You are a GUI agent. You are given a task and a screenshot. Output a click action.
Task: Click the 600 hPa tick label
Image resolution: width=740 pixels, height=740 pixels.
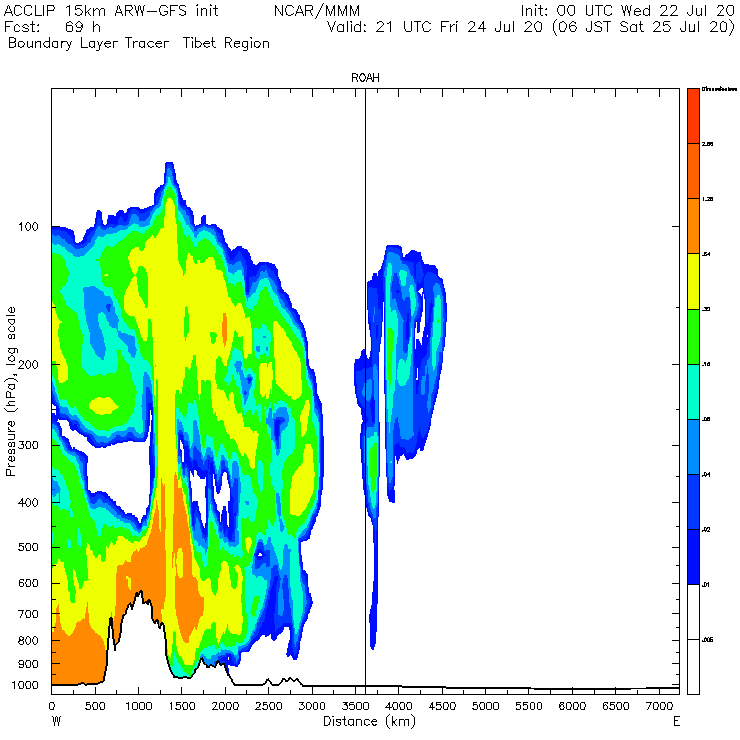pos(28,584)
